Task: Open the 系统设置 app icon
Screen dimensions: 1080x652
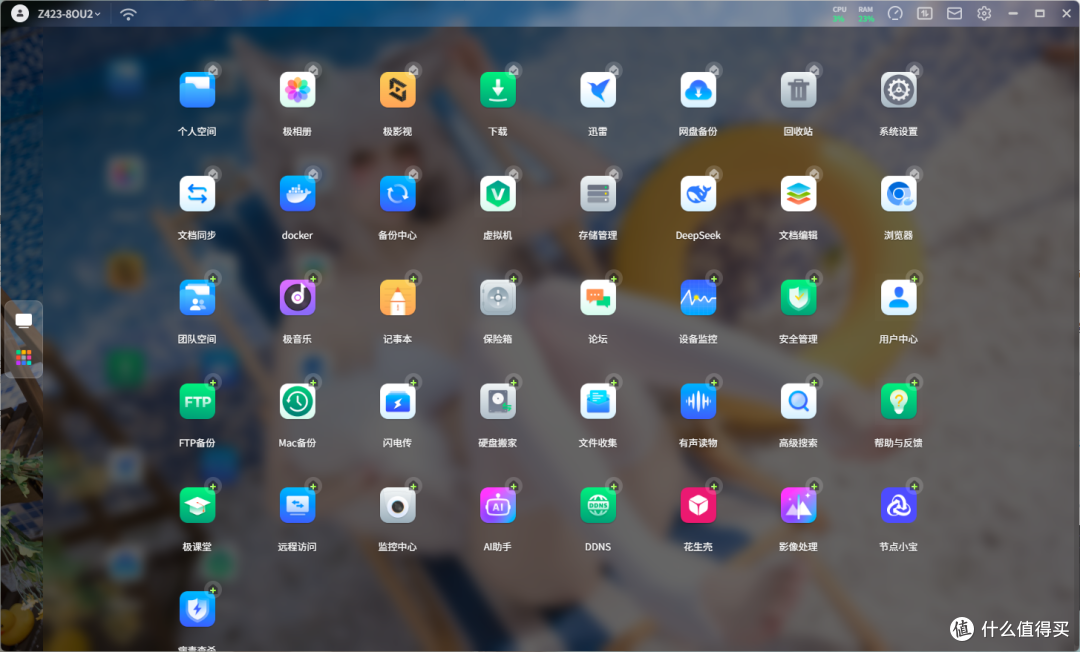Action: click(x=899, y=90)
